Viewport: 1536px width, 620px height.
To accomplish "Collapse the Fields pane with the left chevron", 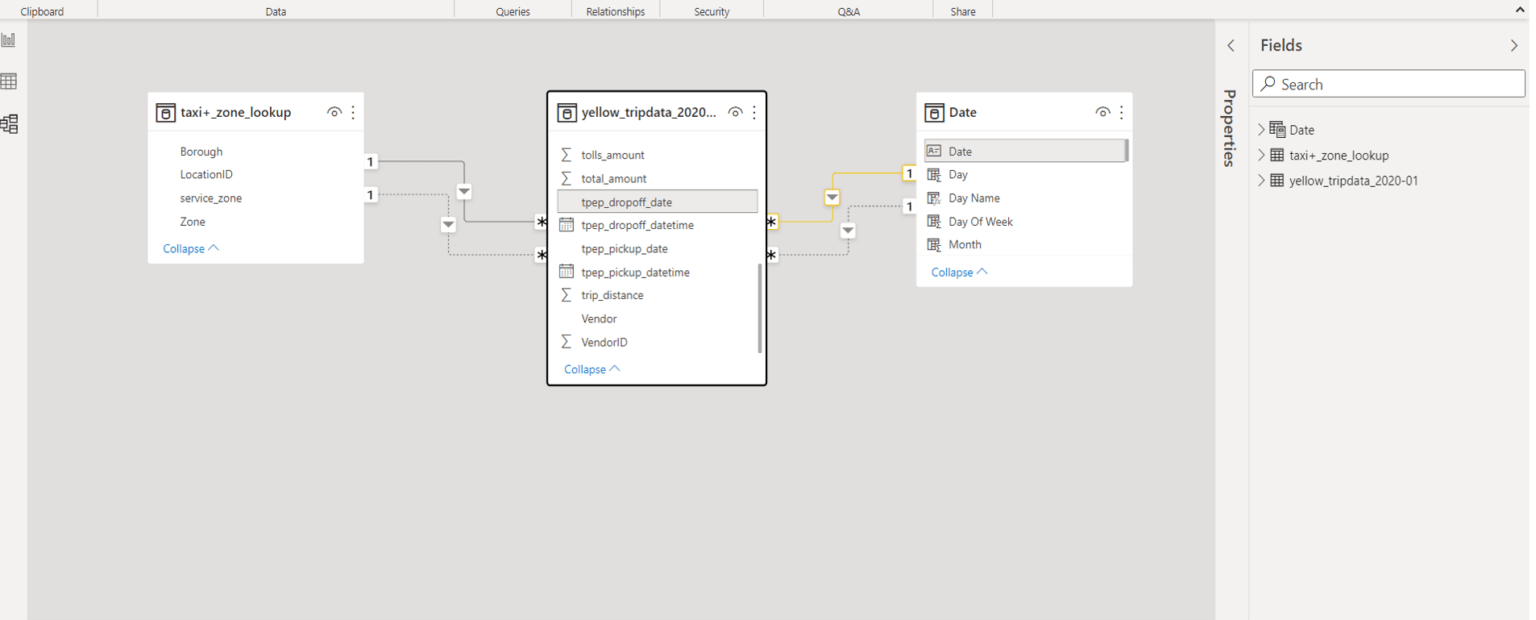I will [x=1230, y=45].
